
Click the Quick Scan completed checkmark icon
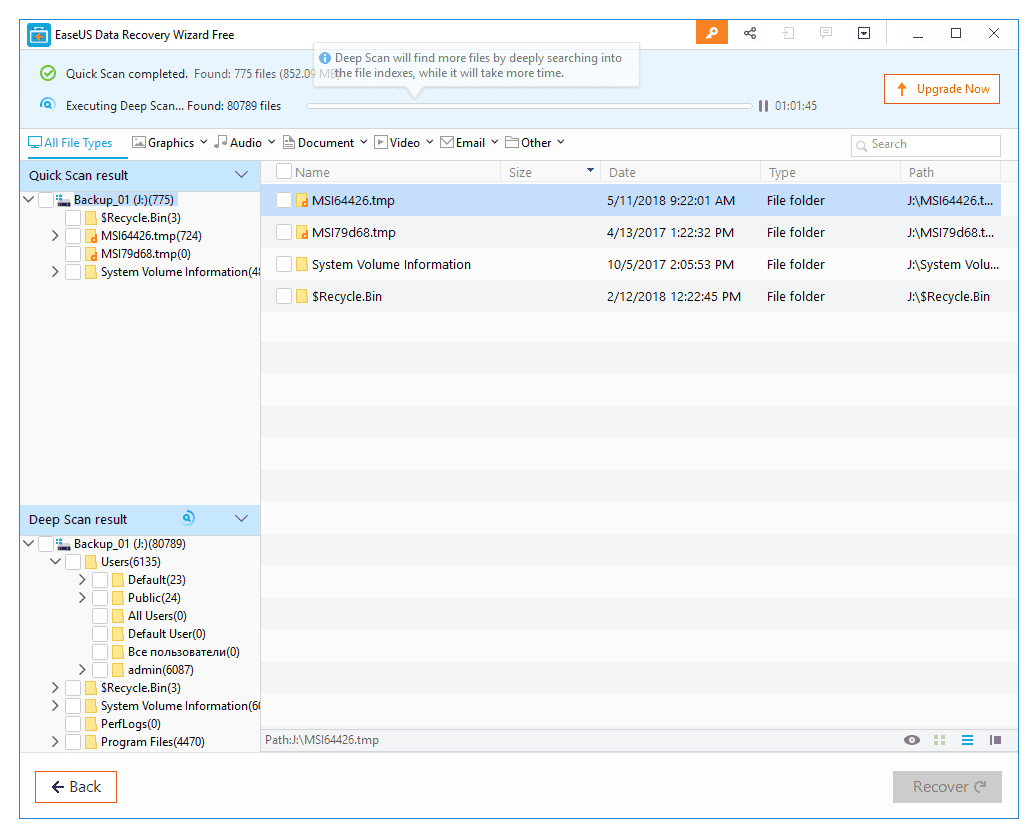48,73
